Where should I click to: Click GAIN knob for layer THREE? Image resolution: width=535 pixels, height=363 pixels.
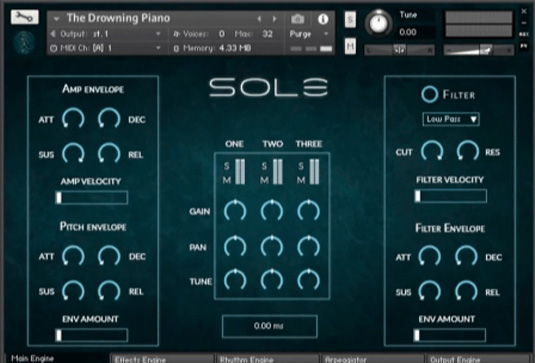tap(308, 210)
